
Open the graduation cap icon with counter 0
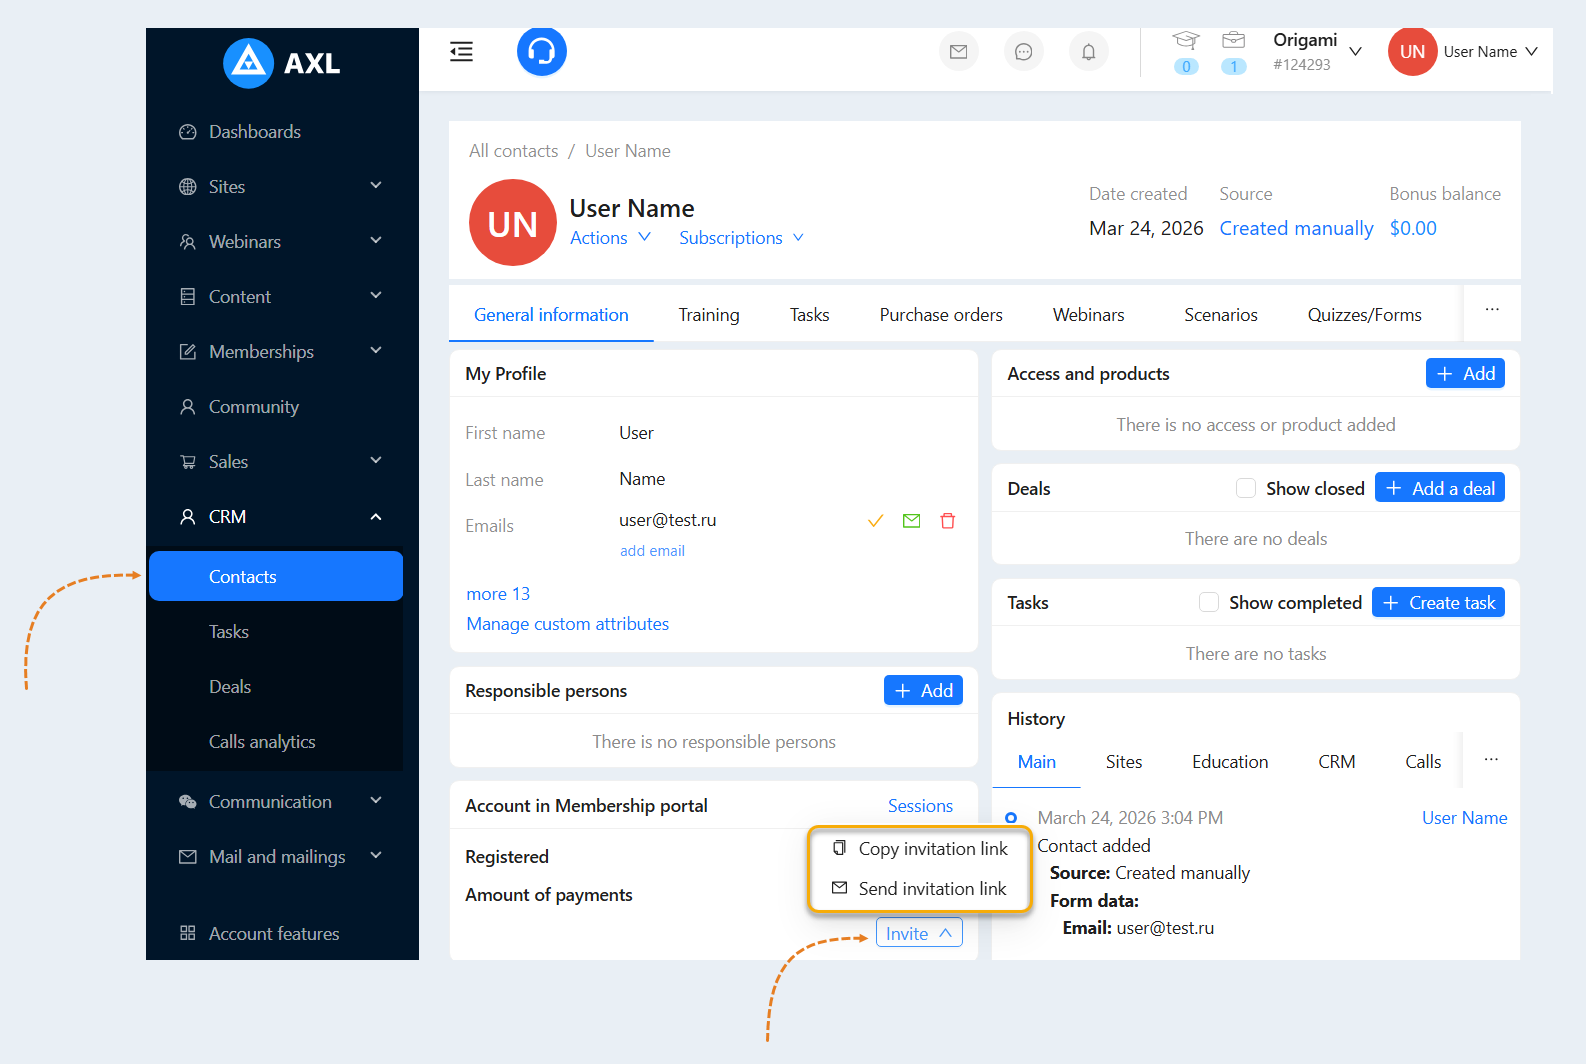1186,52
